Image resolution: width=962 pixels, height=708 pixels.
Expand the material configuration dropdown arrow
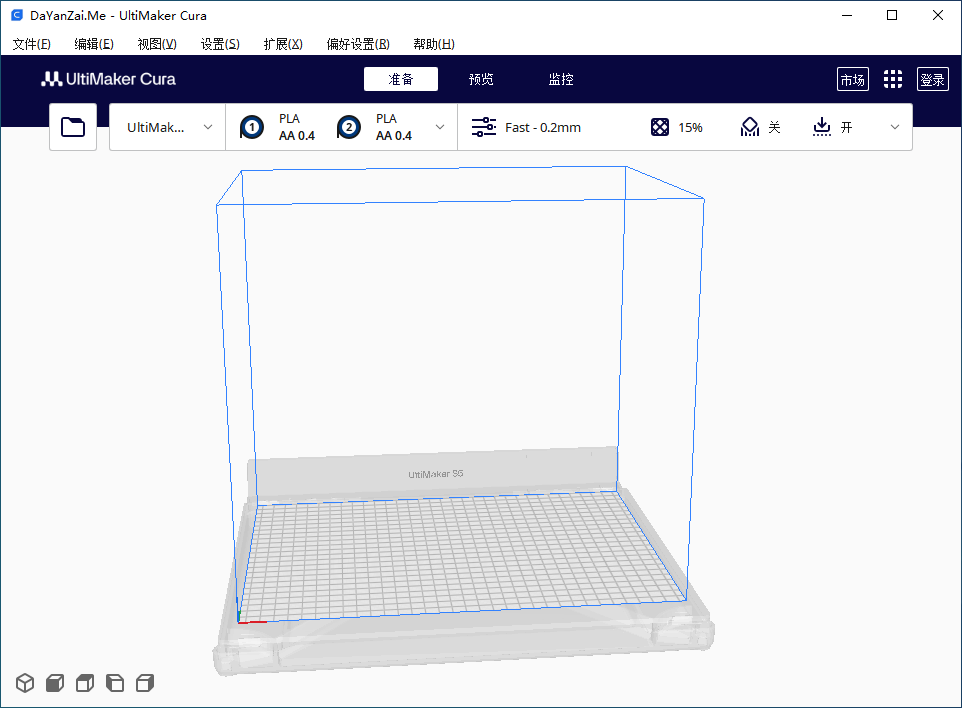pos(440,127)
